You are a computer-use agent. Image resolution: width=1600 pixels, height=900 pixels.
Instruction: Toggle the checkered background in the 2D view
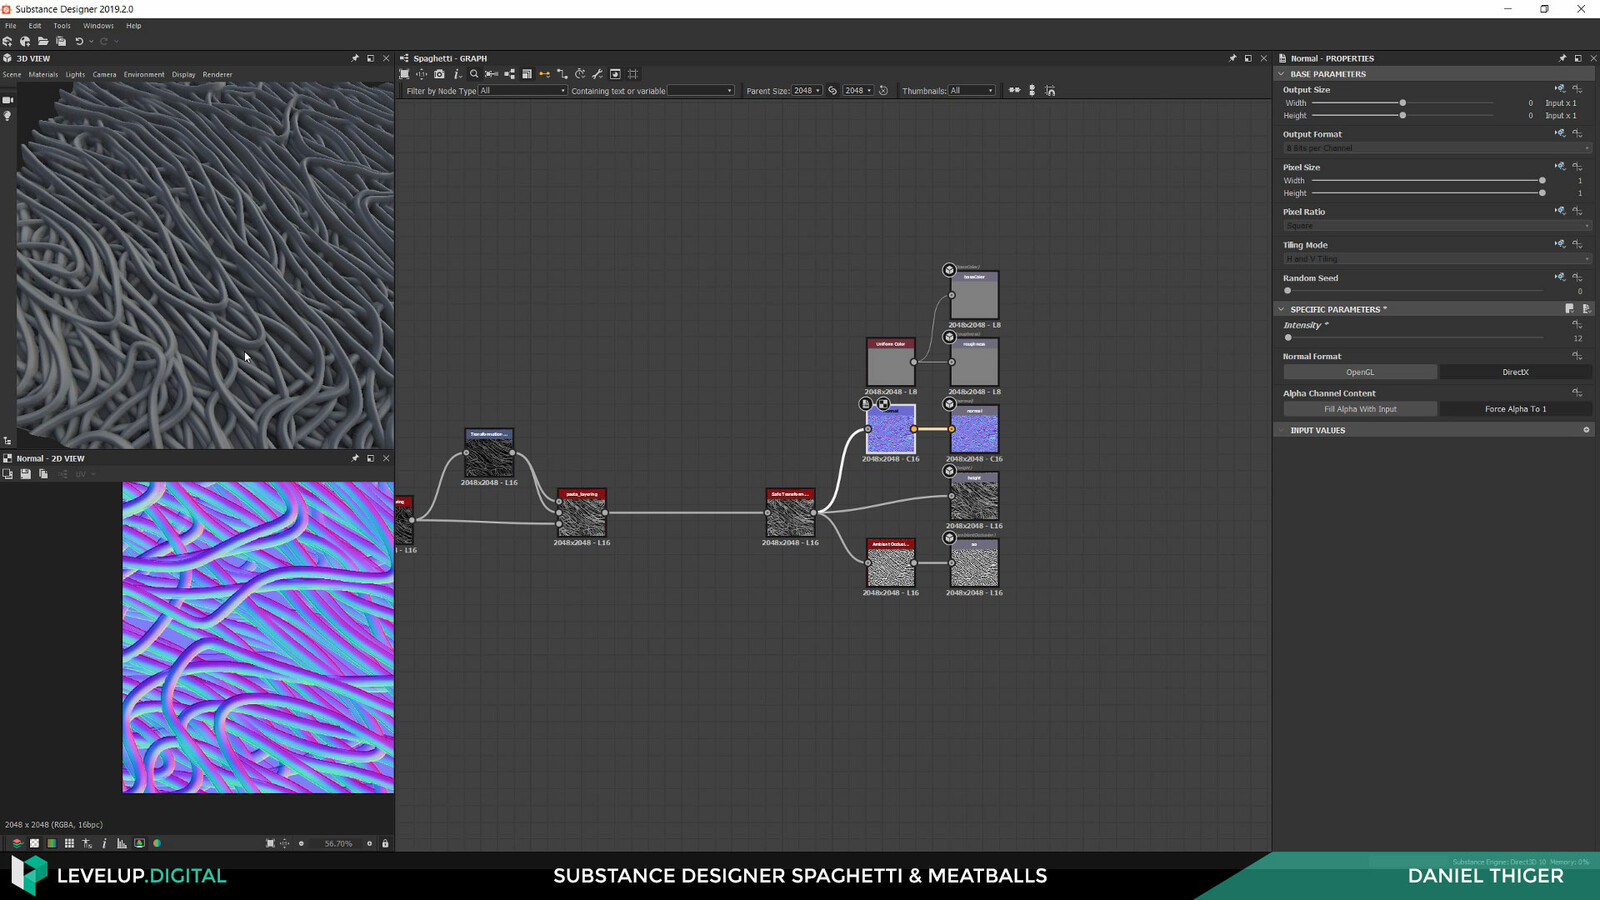pyautogui.click(x=35, y=843)
